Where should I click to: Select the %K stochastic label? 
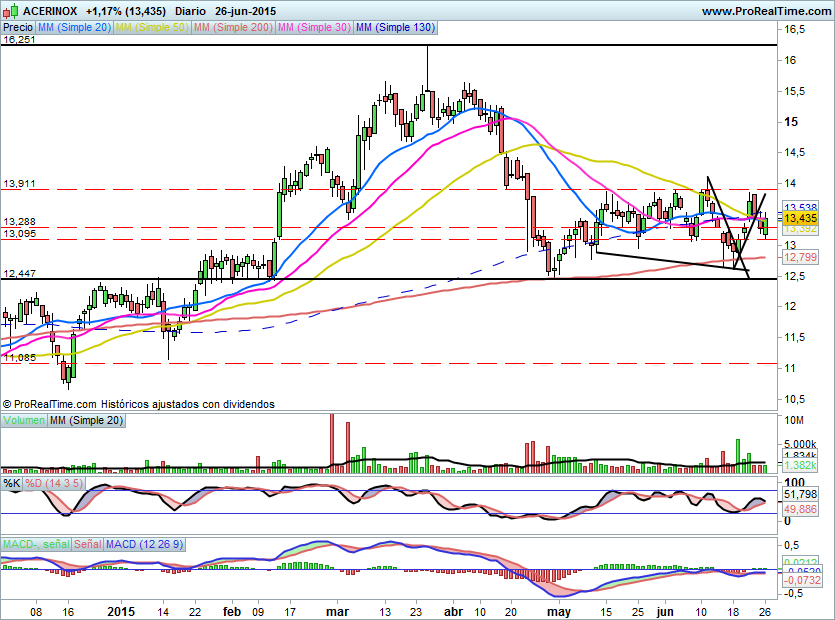tap(12, 483)
